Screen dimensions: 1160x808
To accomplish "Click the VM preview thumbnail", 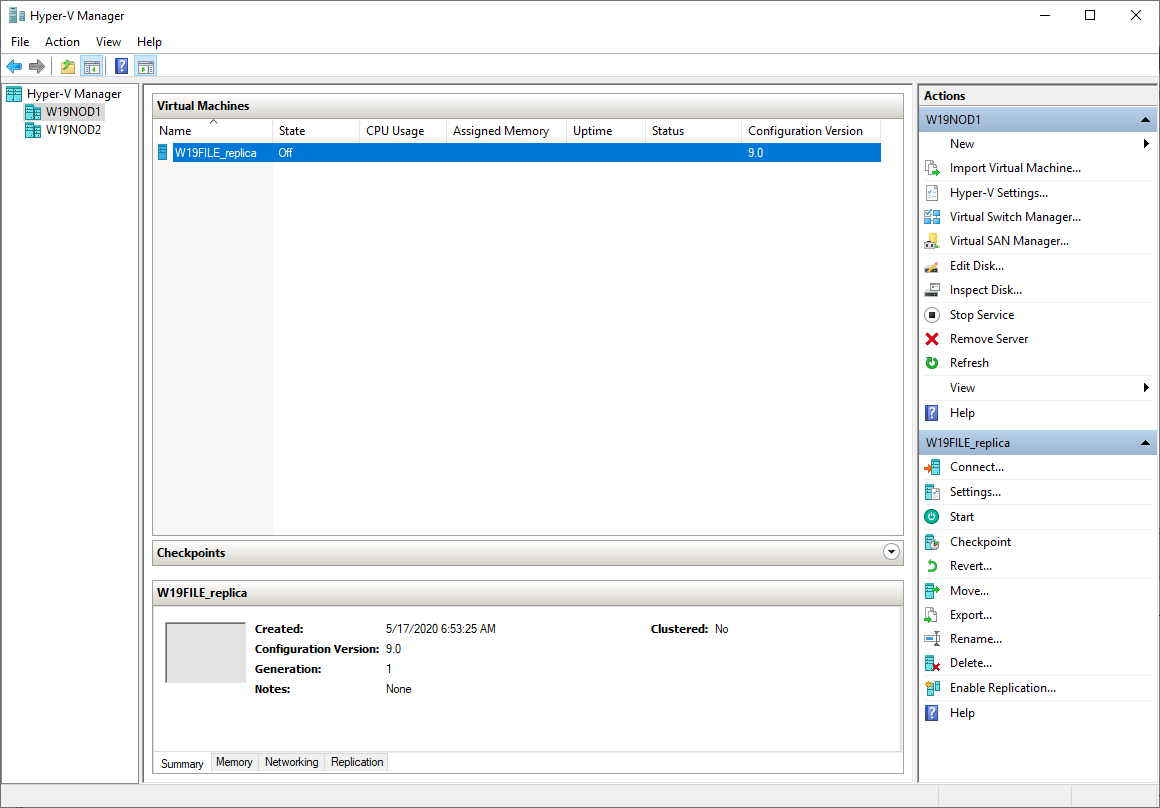I will click(206, 653).
